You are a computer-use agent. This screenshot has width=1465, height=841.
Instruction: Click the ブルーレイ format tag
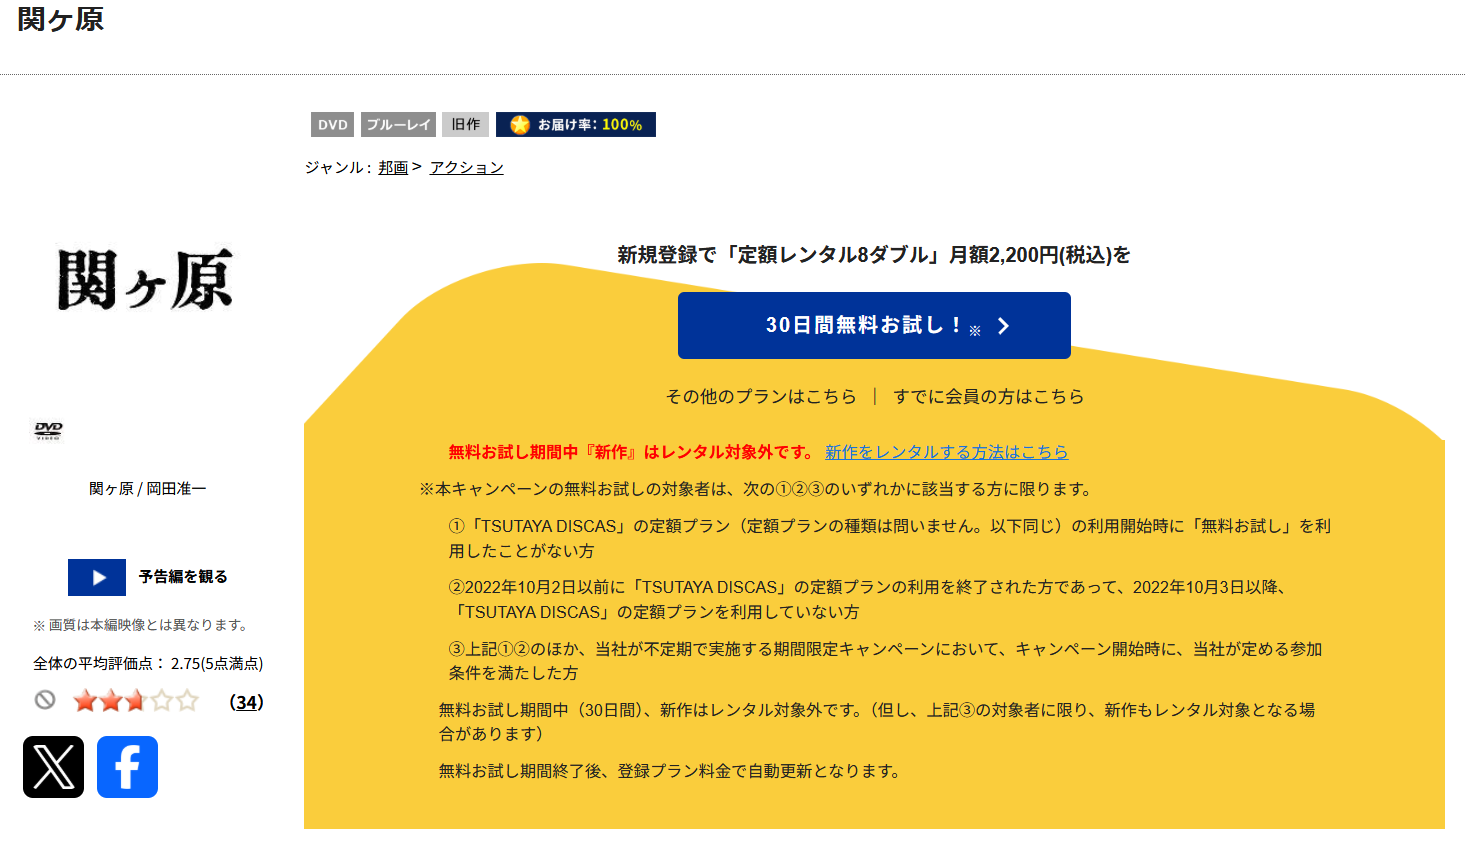(x=398, y=125)
